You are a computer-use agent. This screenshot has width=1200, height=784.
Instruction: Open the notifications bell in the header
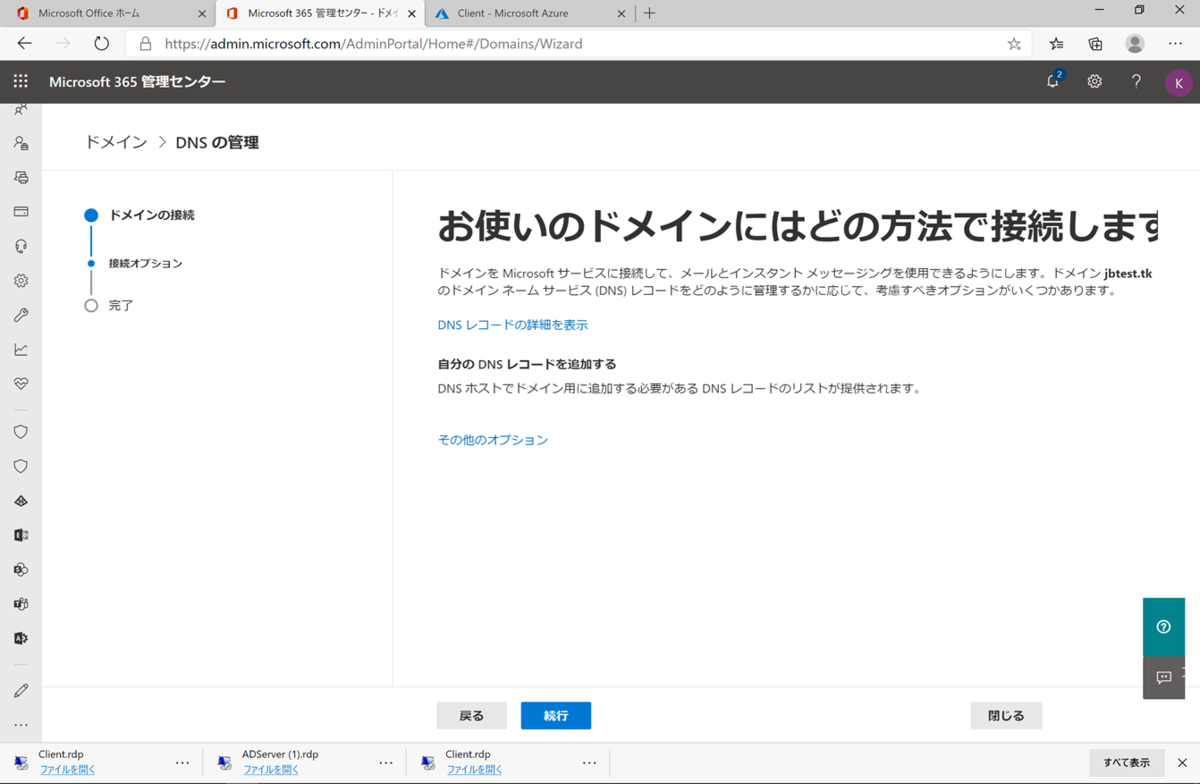[1053, 81]
